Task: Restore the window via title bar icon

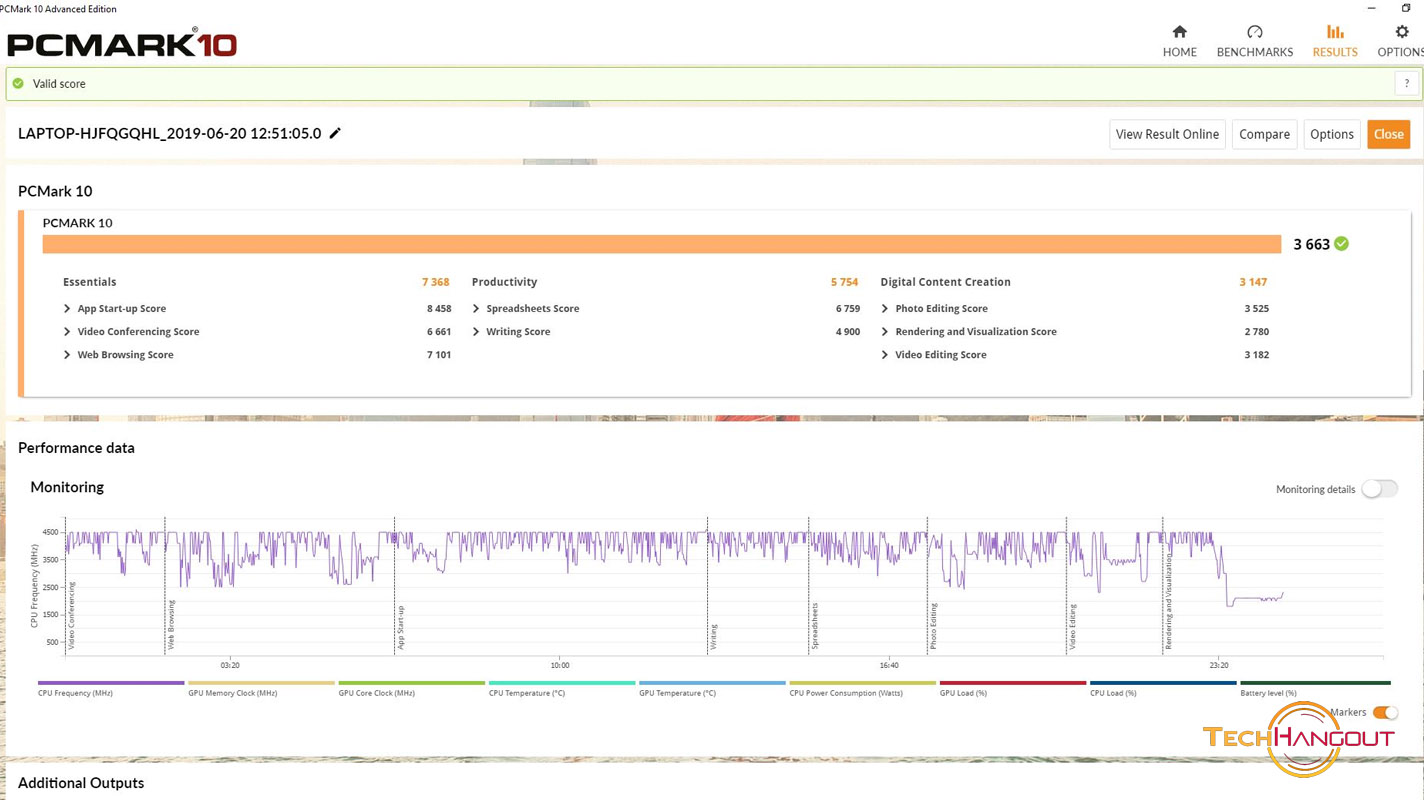Action: (x=1405, y=8)
